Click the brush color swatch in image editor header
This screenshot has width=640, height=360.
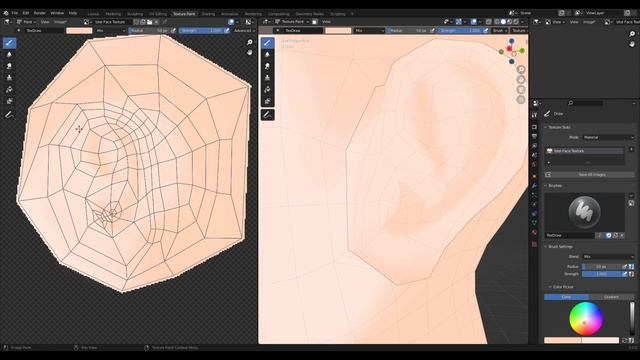point(79,31)
